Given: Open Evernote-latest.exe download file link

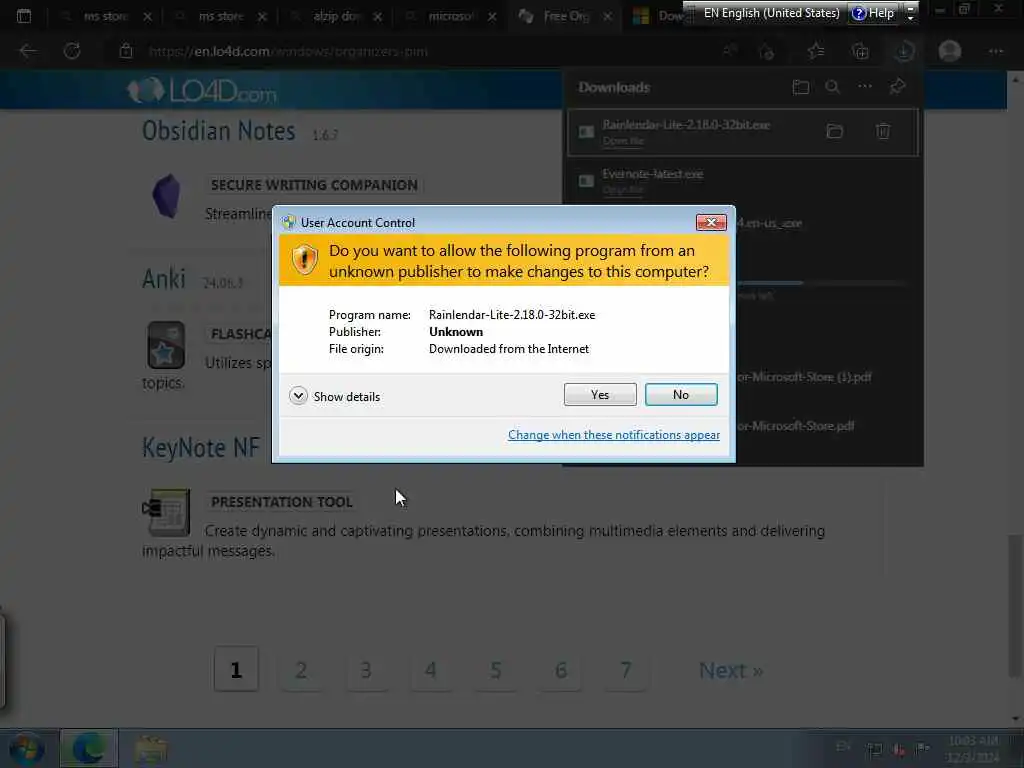Looking at the screenshot, I should click(623, 189).
